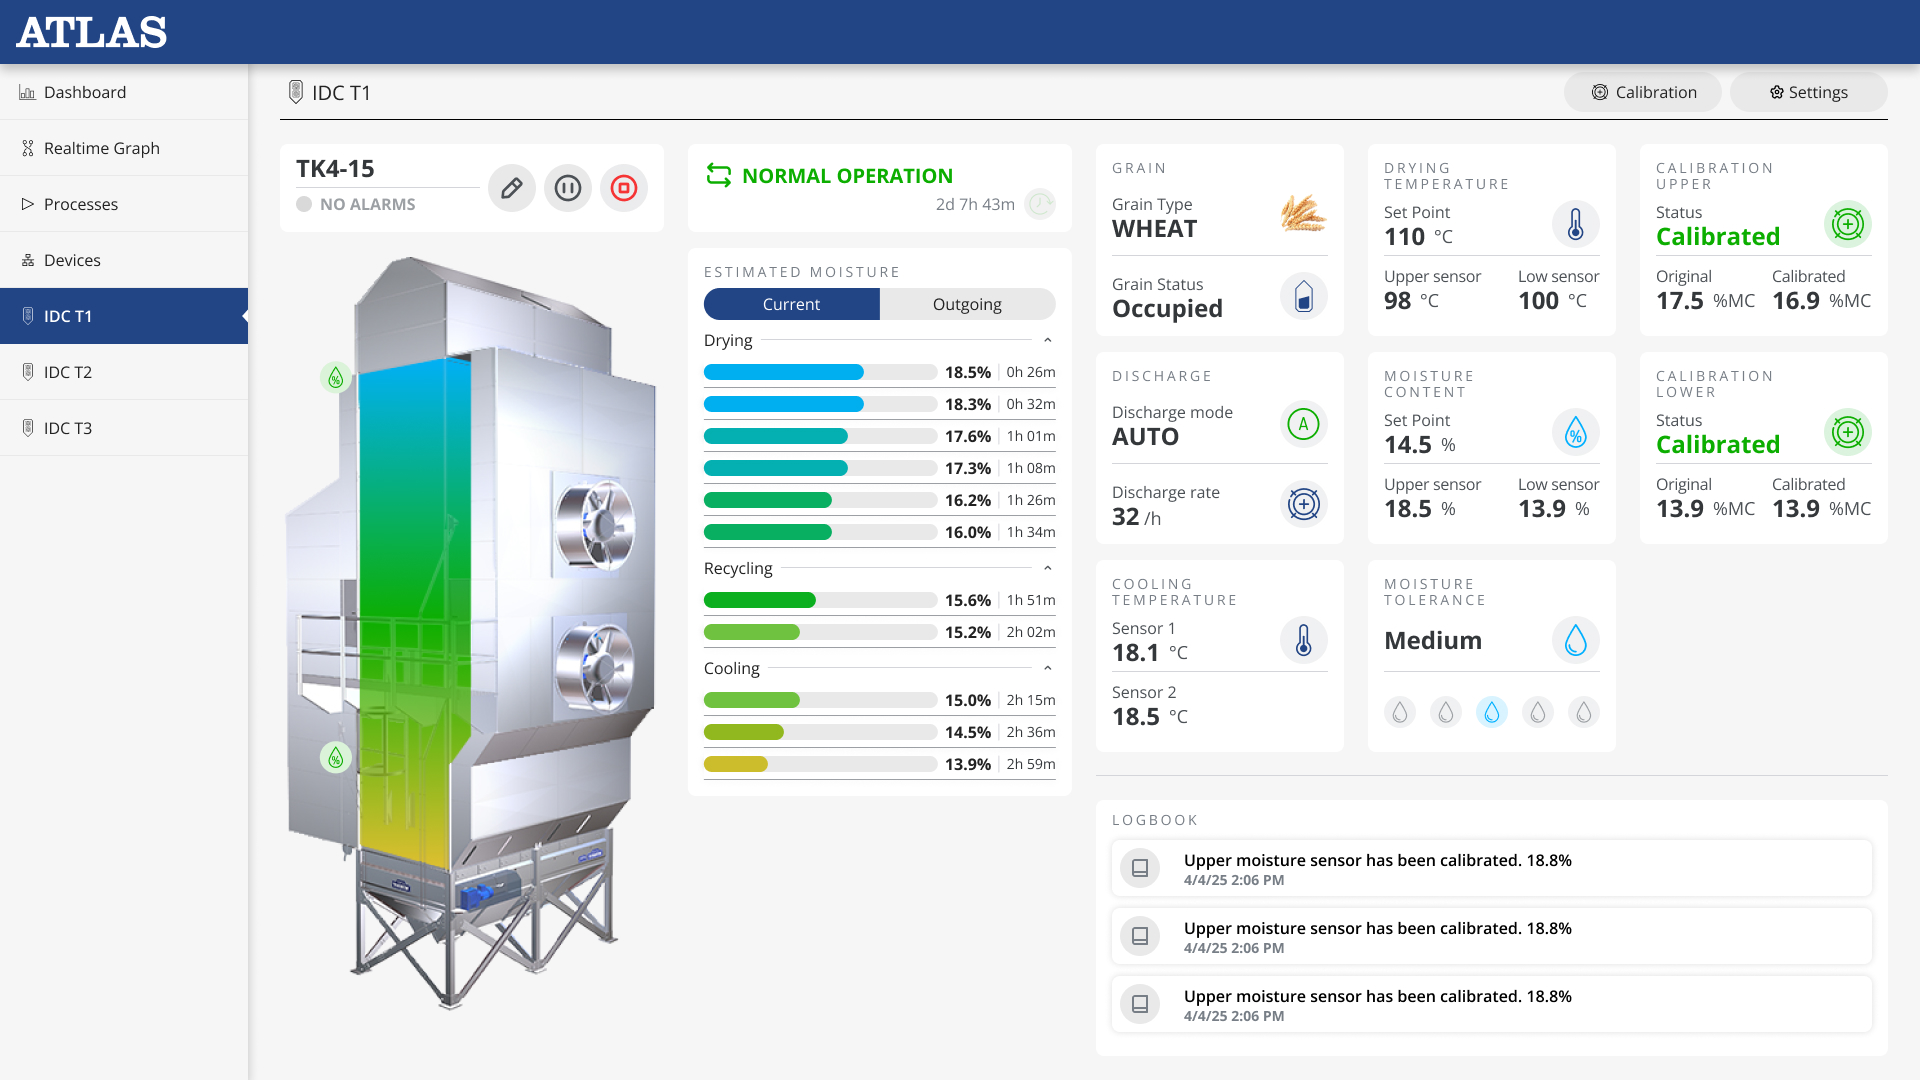Switch estimated moisture to Outgoing
Screen dimensions: 1920x1080
[966, 304]
